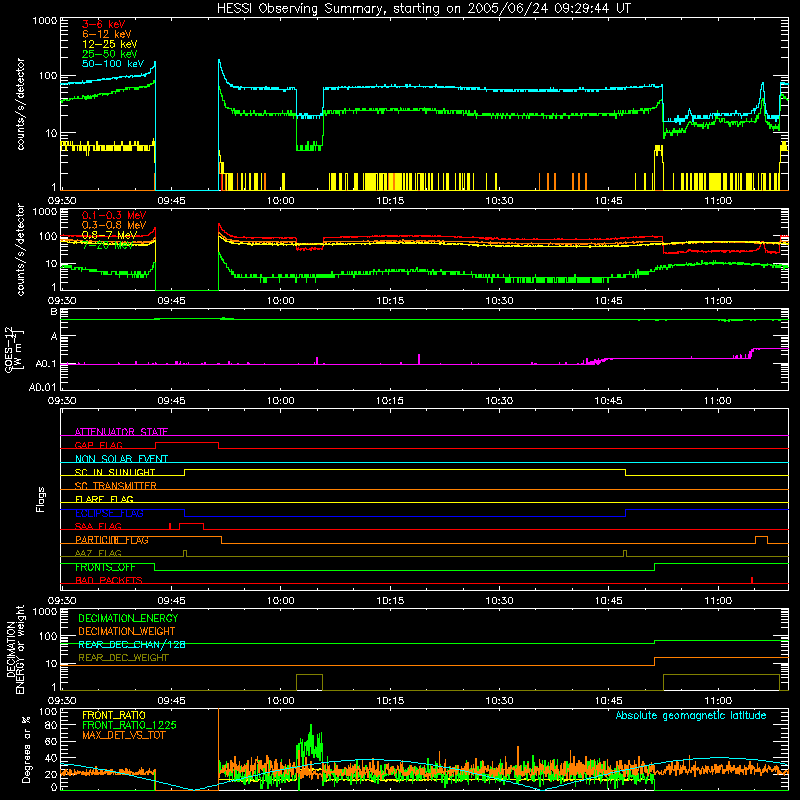Viewport: 800px width, 800px height.
Task: Select the SAA_FLAG label
Action: pos(98,526)
